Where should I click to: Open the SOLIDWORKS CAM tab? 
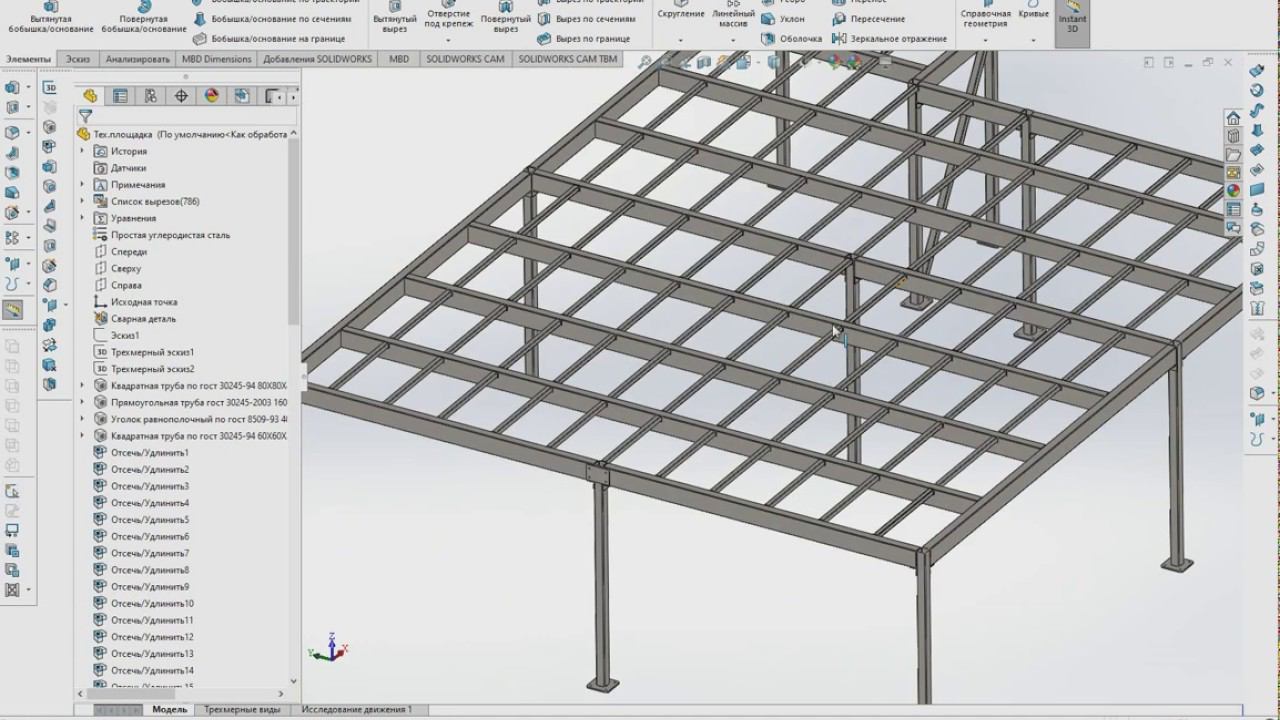click(x=465, y=59)
